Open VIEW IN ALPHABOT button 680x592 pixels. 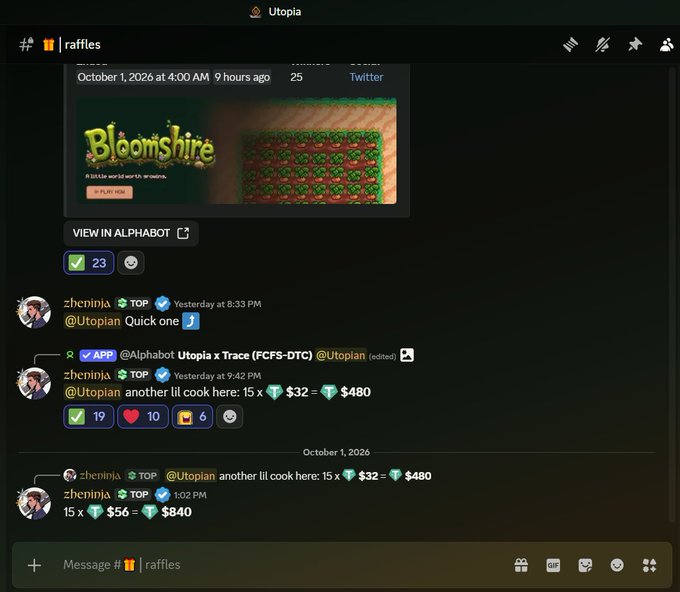pyautogui.click(x=131, y=233)
